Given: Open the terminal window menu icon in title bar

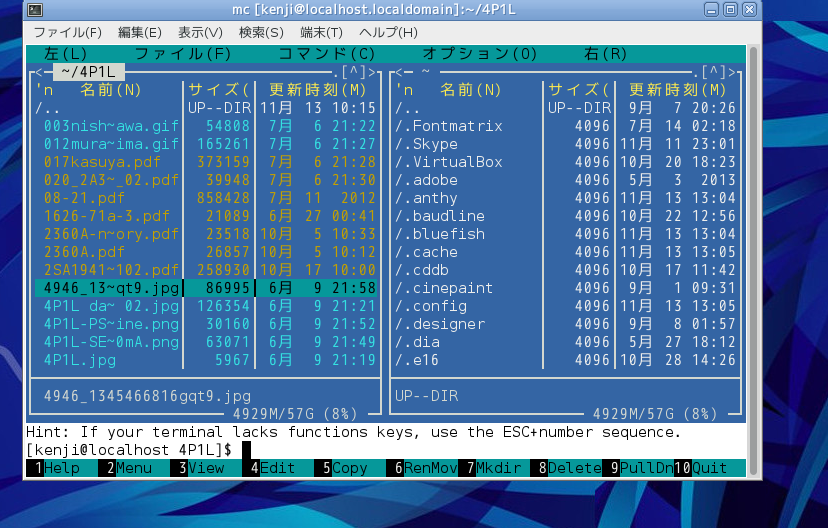Looking at the screenshot, I should (x=35, y=10).
